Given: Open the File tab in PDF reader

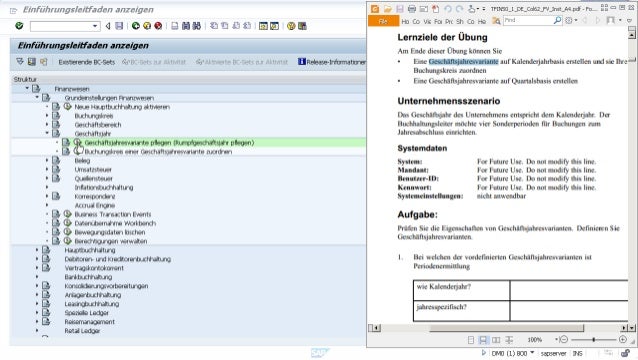Looking at the screenshot, I should (383, 21).
